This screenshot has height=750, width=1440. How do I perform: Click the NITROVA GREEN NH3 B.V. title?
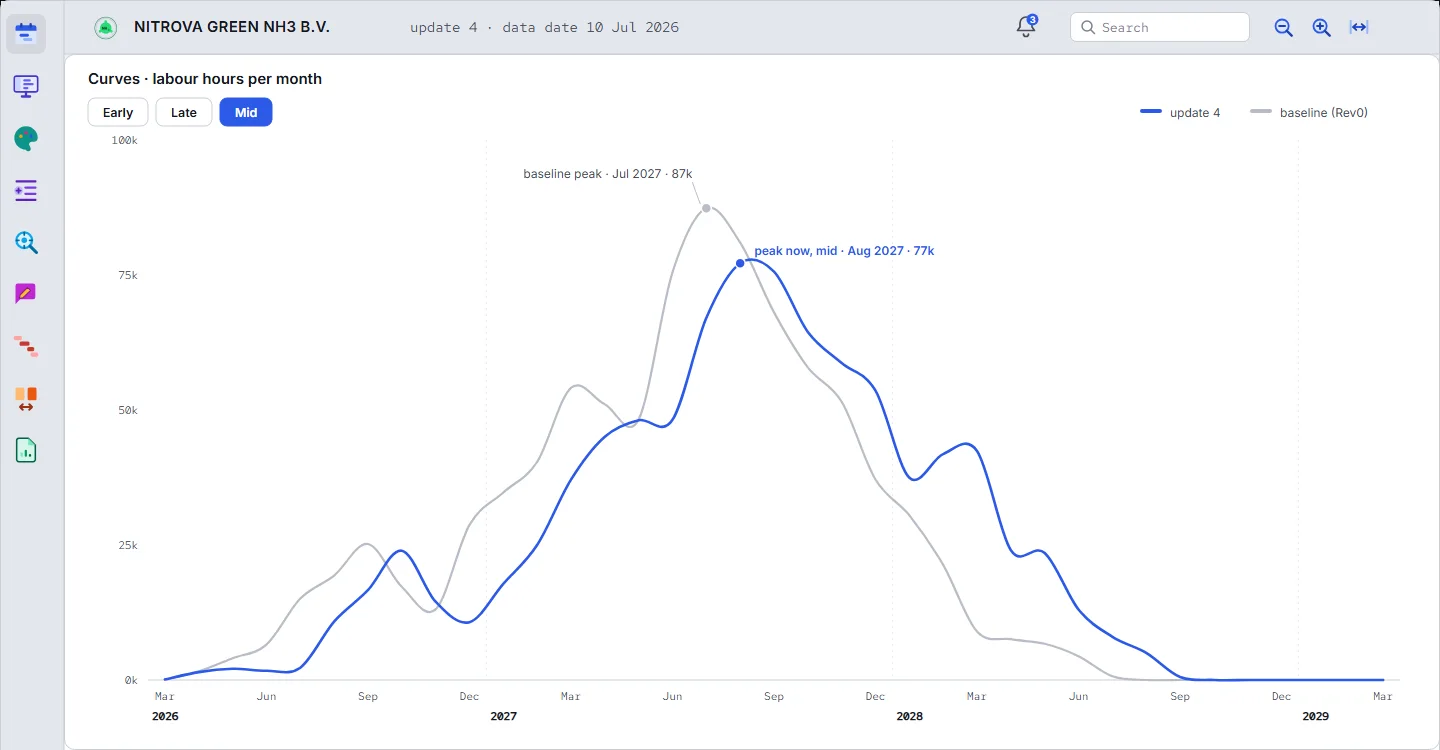[232, 27]
